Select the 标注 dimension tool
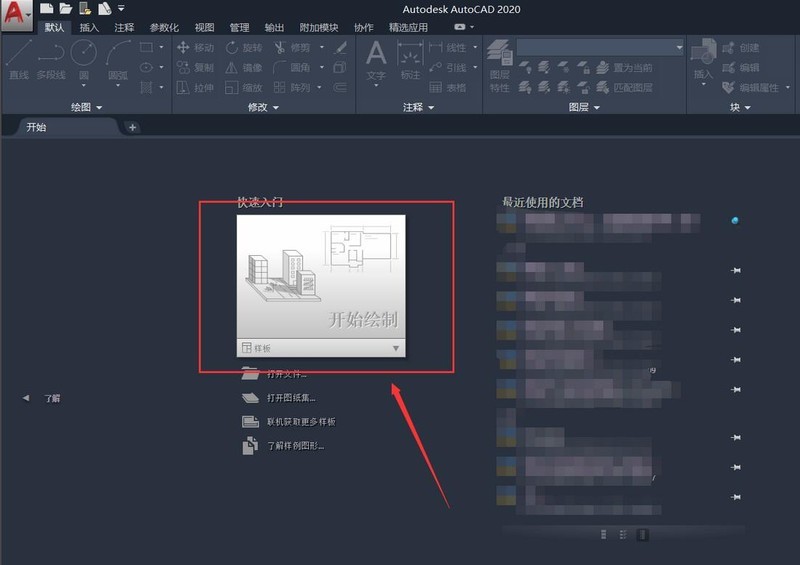The image size is (800, 565). pyautogui.click(x=410, y=61)
